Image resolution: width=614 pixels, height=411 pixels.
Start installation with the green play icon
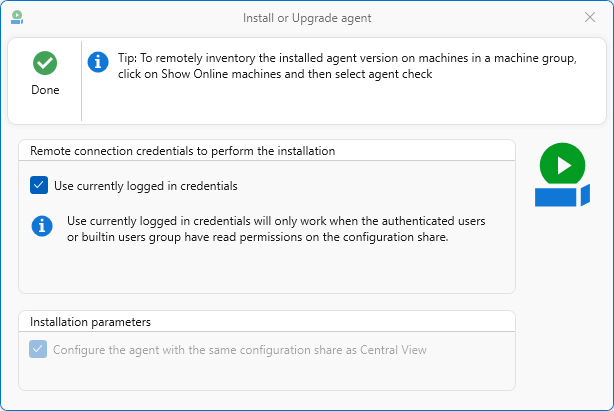[x=562, y=164]
